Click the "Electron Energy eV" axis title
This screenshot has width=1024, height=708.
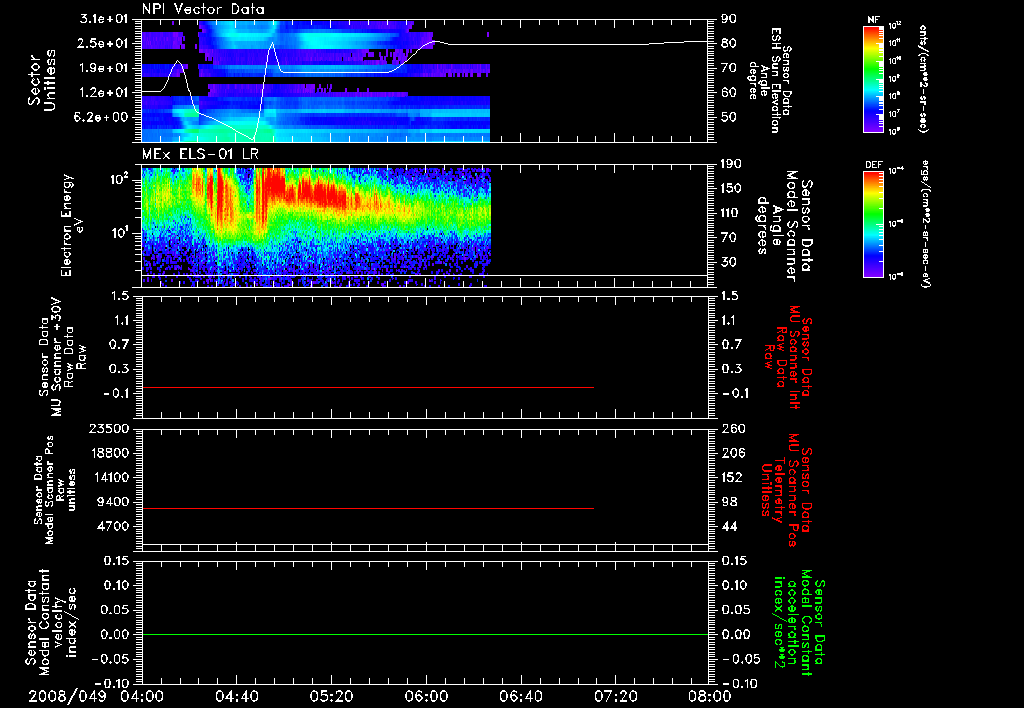(x=72, y=225)
